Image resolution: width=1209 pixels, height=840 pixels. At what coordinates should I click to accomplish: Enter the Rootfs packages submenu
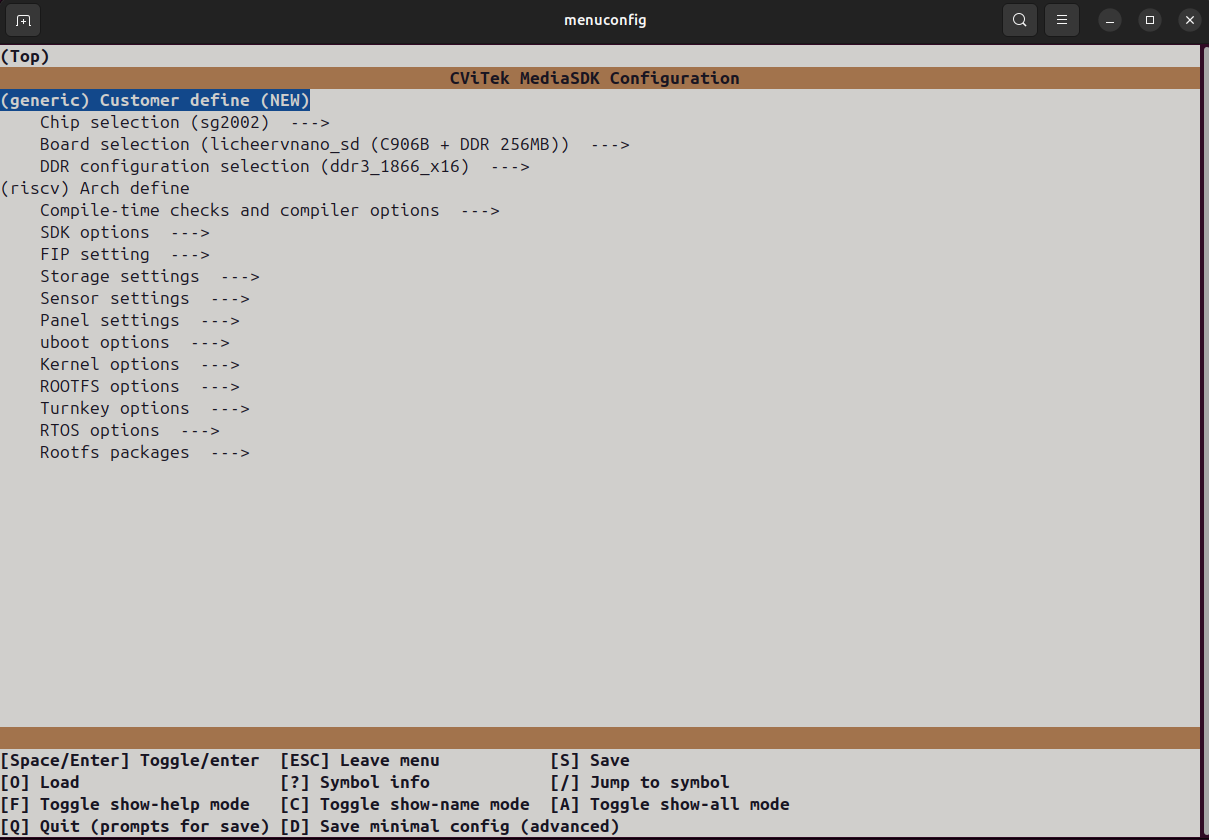point(145,452)
